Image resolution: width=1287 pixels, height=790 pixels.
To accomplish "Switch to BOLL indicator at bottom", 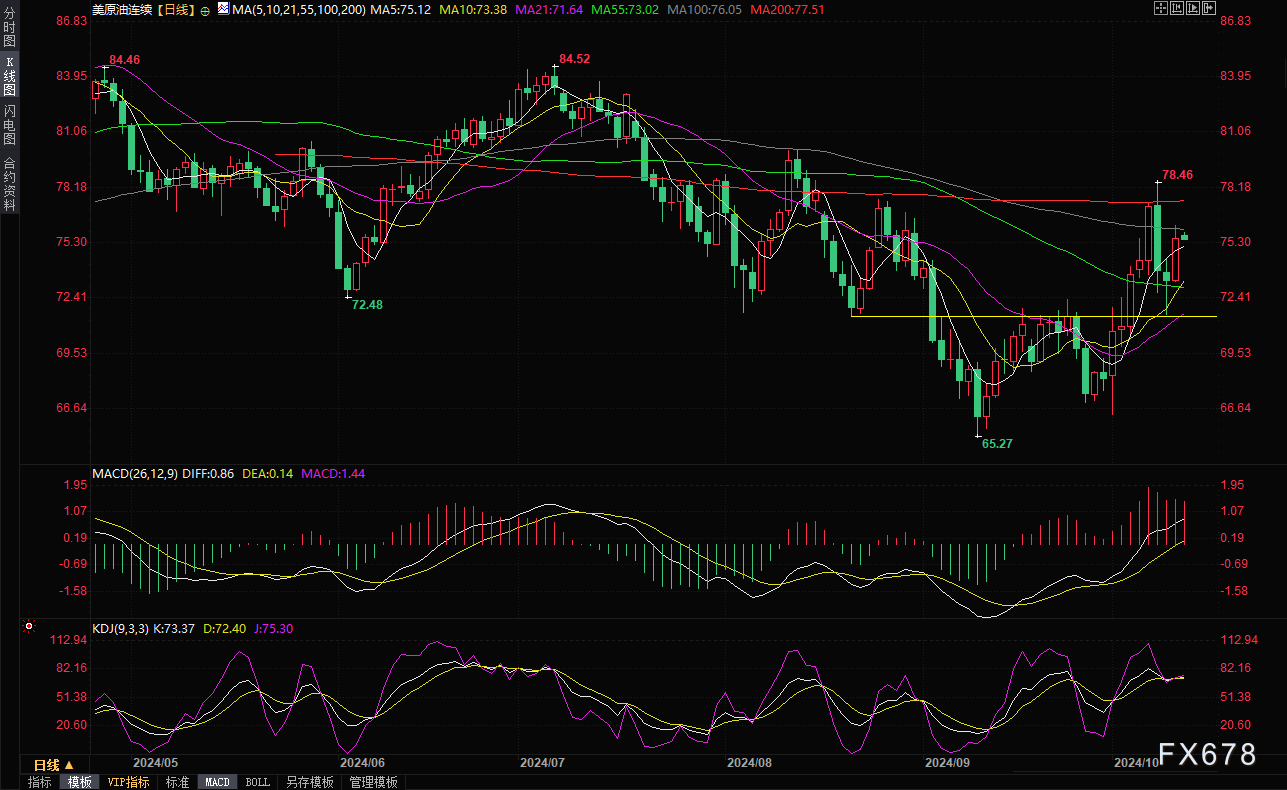I will click(257, 782).
